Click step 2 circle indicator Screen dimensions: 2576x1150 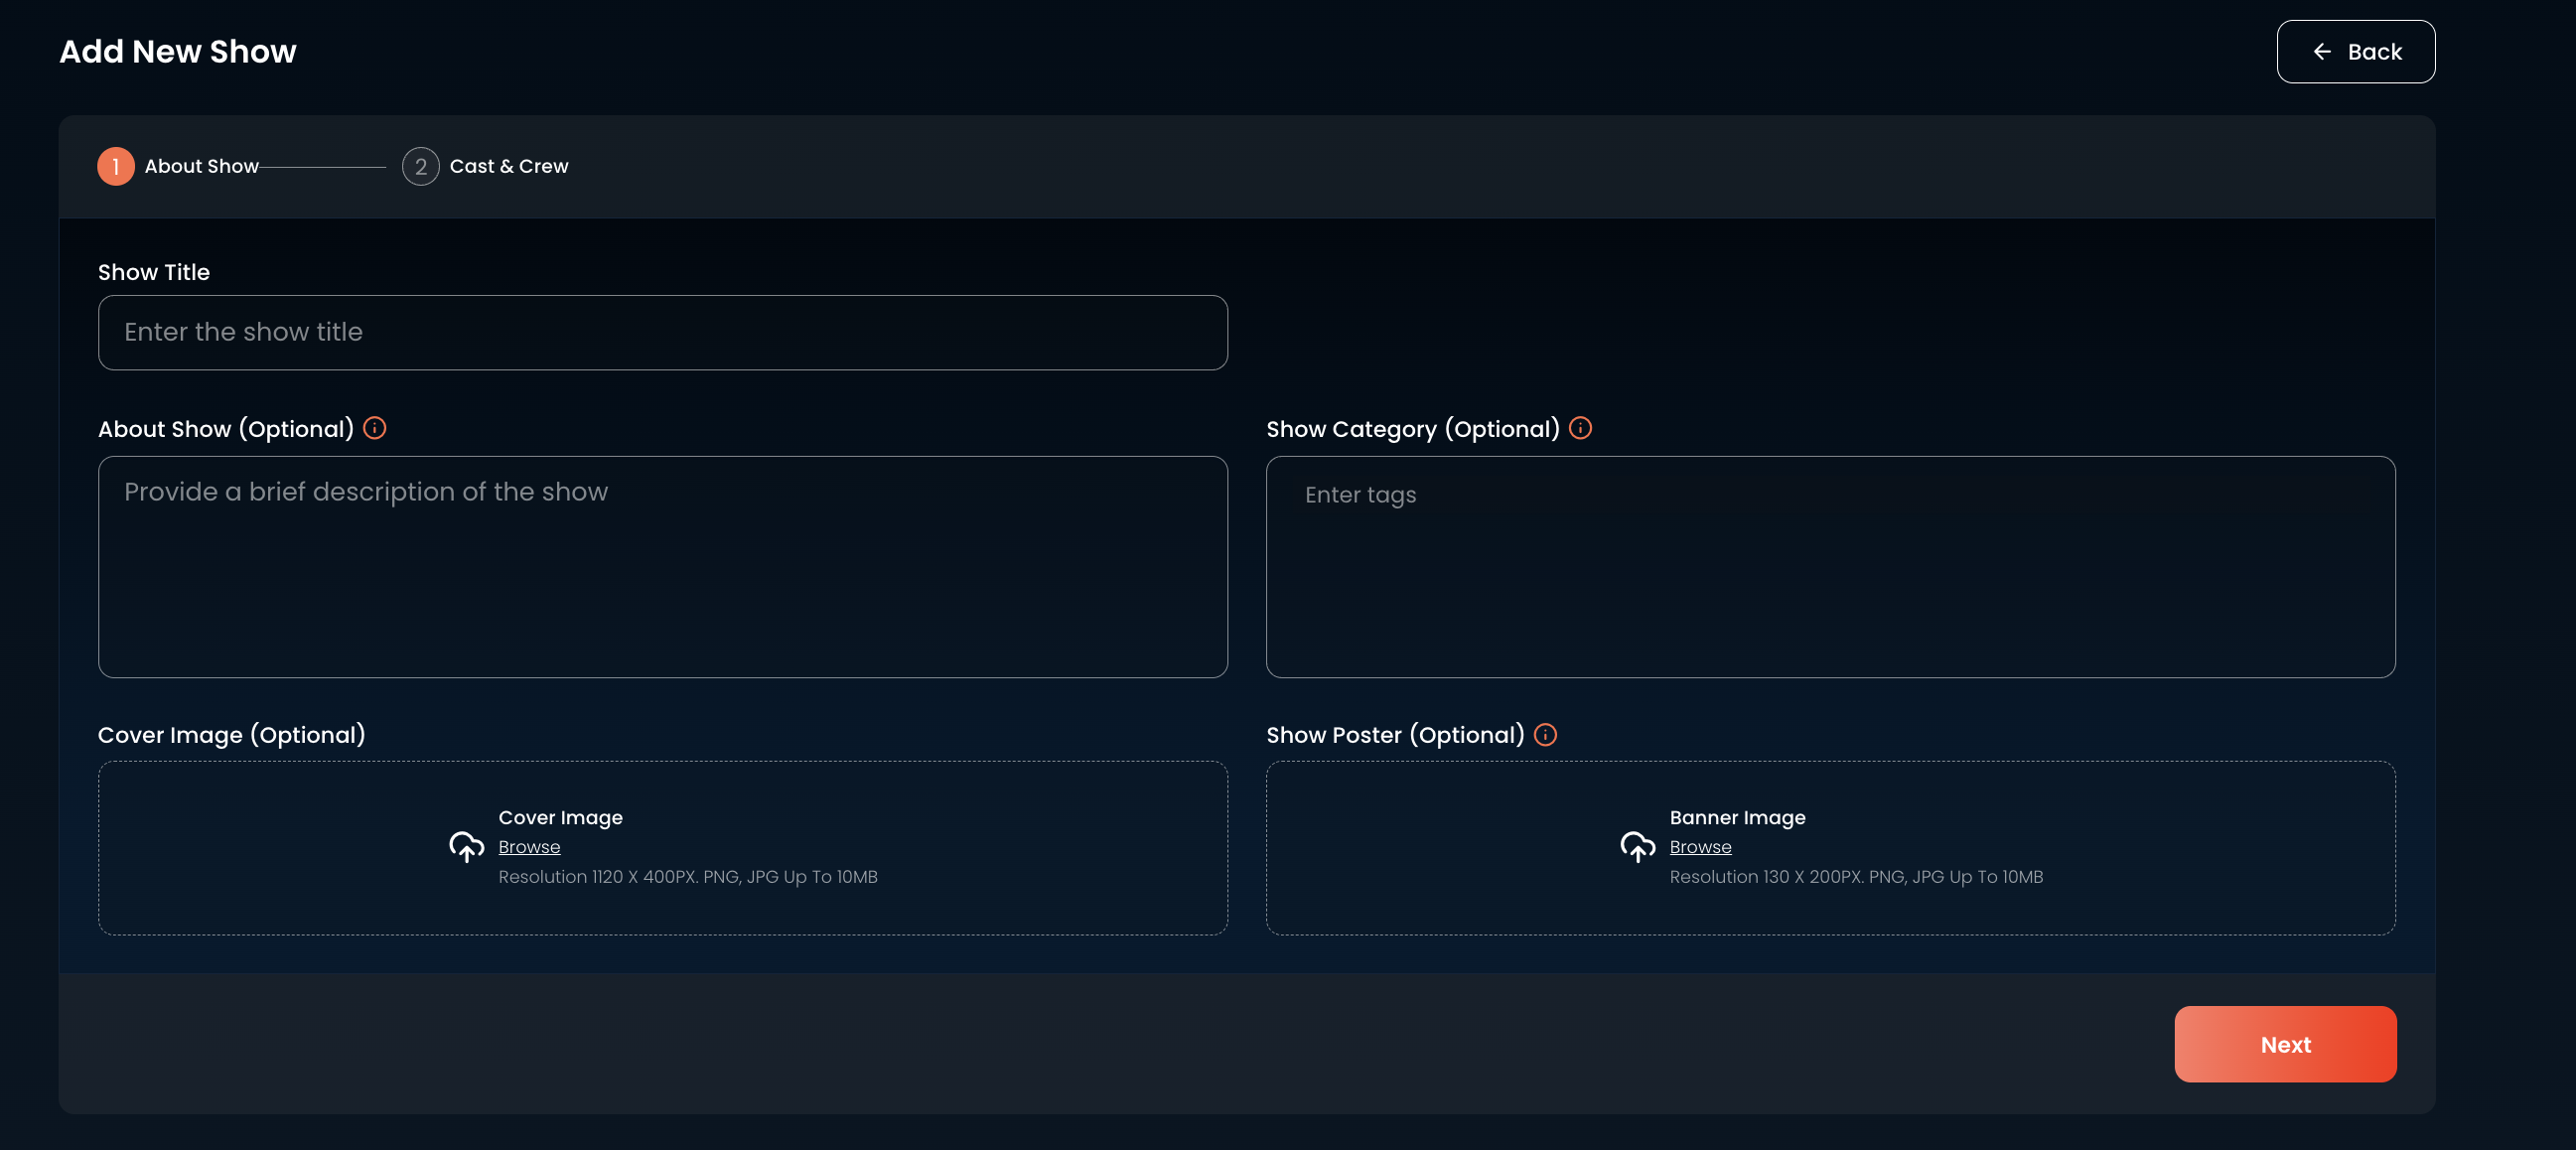pos(420,166)
